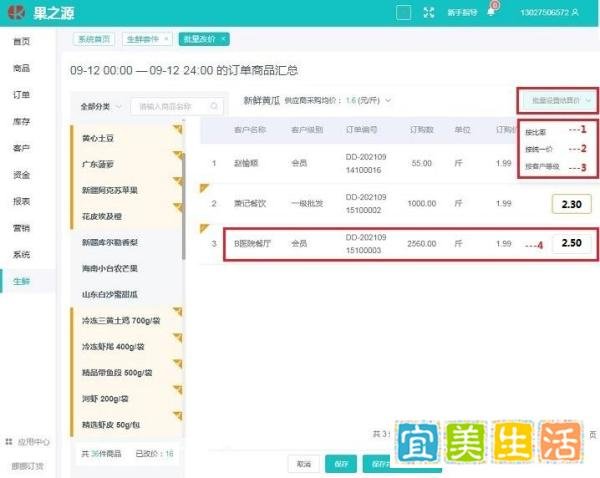Click the 取消 button
This screenshot has width=600, height=478.
coord(303,464)
